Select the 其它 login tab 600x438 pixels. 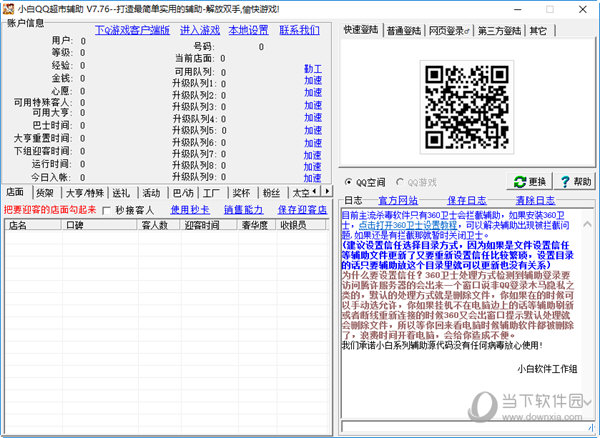[538, 31]
